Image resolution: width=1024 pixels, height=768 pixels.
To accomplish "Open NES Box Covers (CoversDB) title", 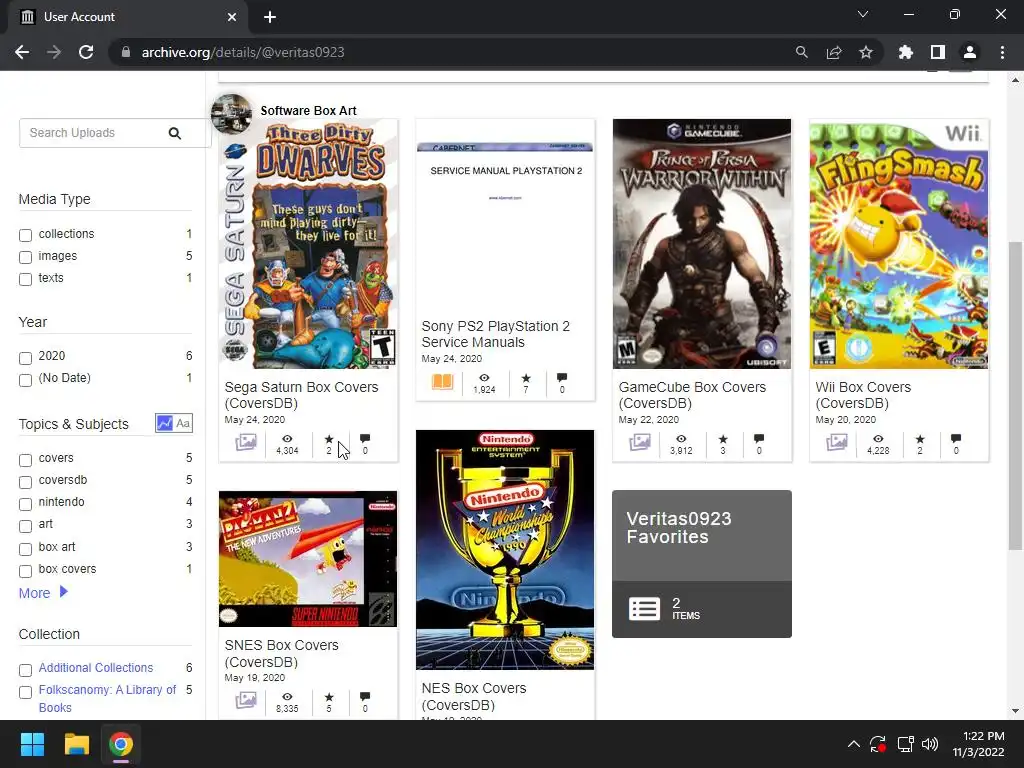I will coord(473,696).
